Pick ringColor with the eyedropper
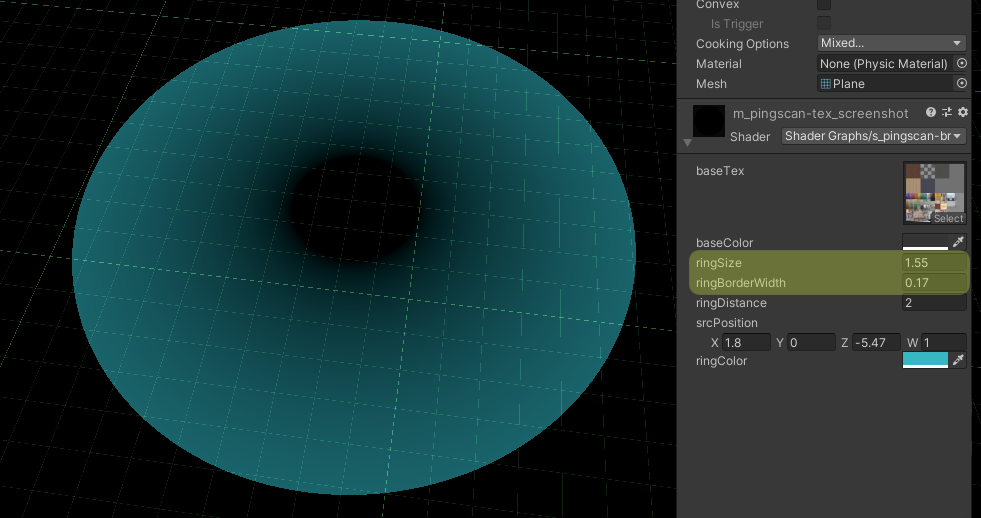This screenshot has width=981, height=518. [x=959, y=361]
